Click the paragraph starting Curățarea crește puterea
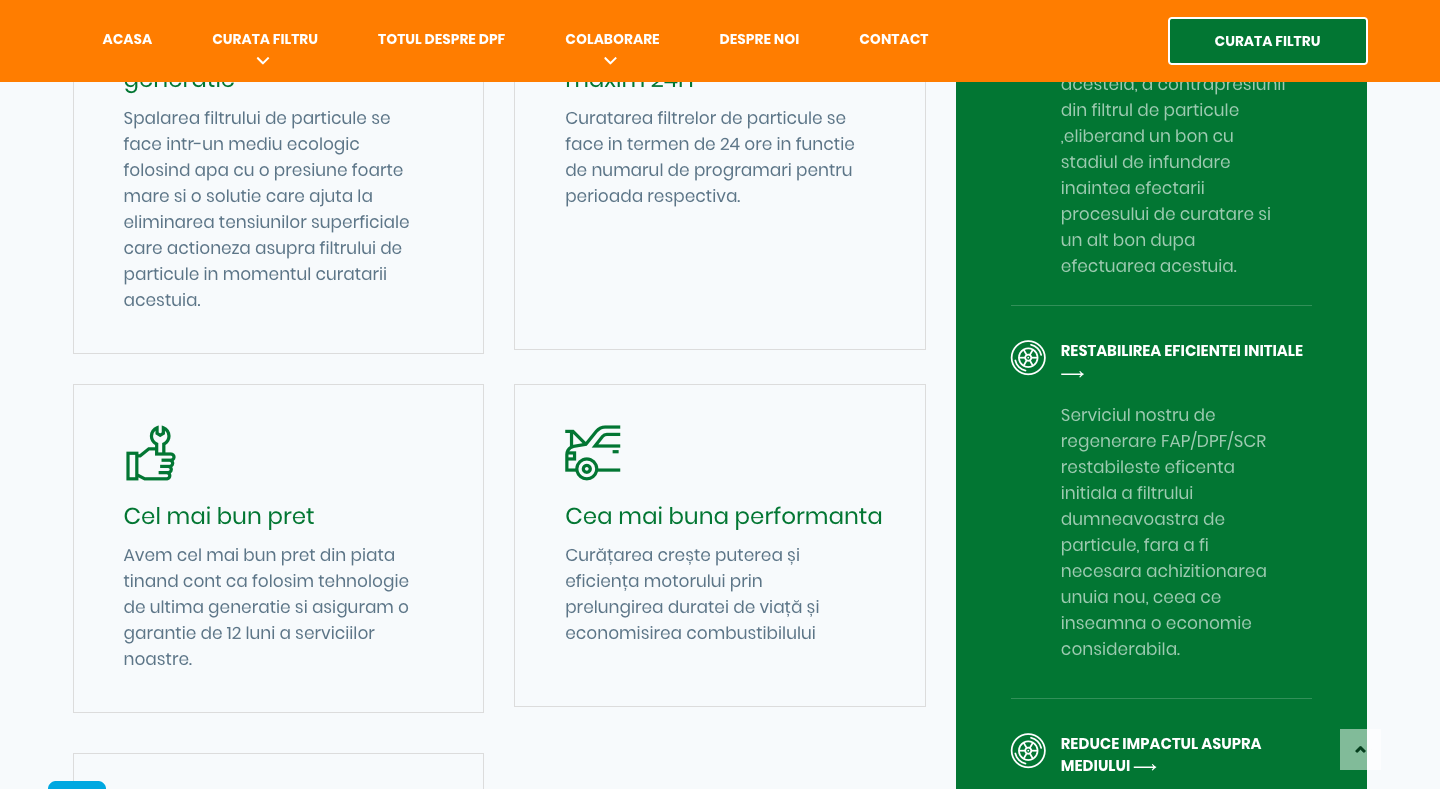The width and height of the screenshot is (1440, 789). (x=692, y=594)
